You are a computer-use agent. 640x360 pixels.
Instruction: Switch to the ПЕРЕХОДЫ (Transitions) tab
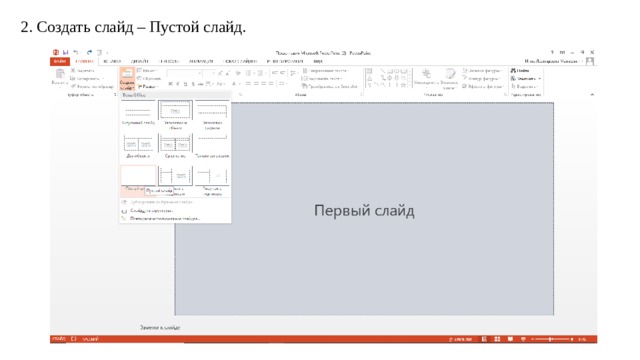(x=169, y=61)
